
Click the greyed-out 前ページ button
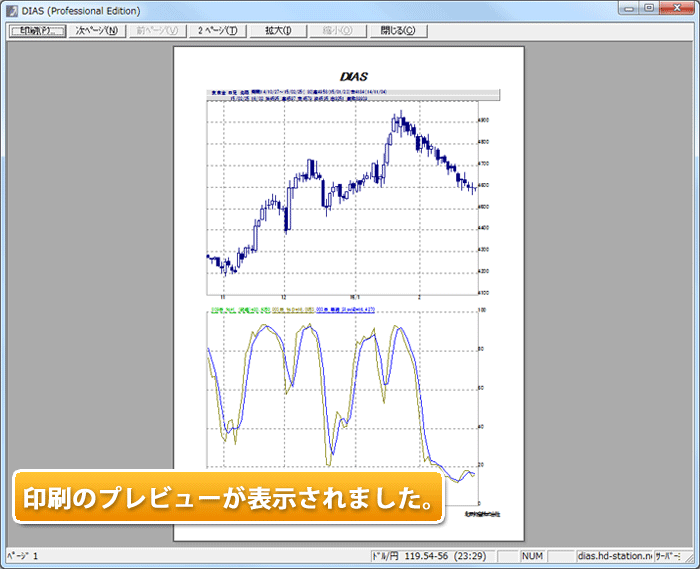click(x=157, y=30)
